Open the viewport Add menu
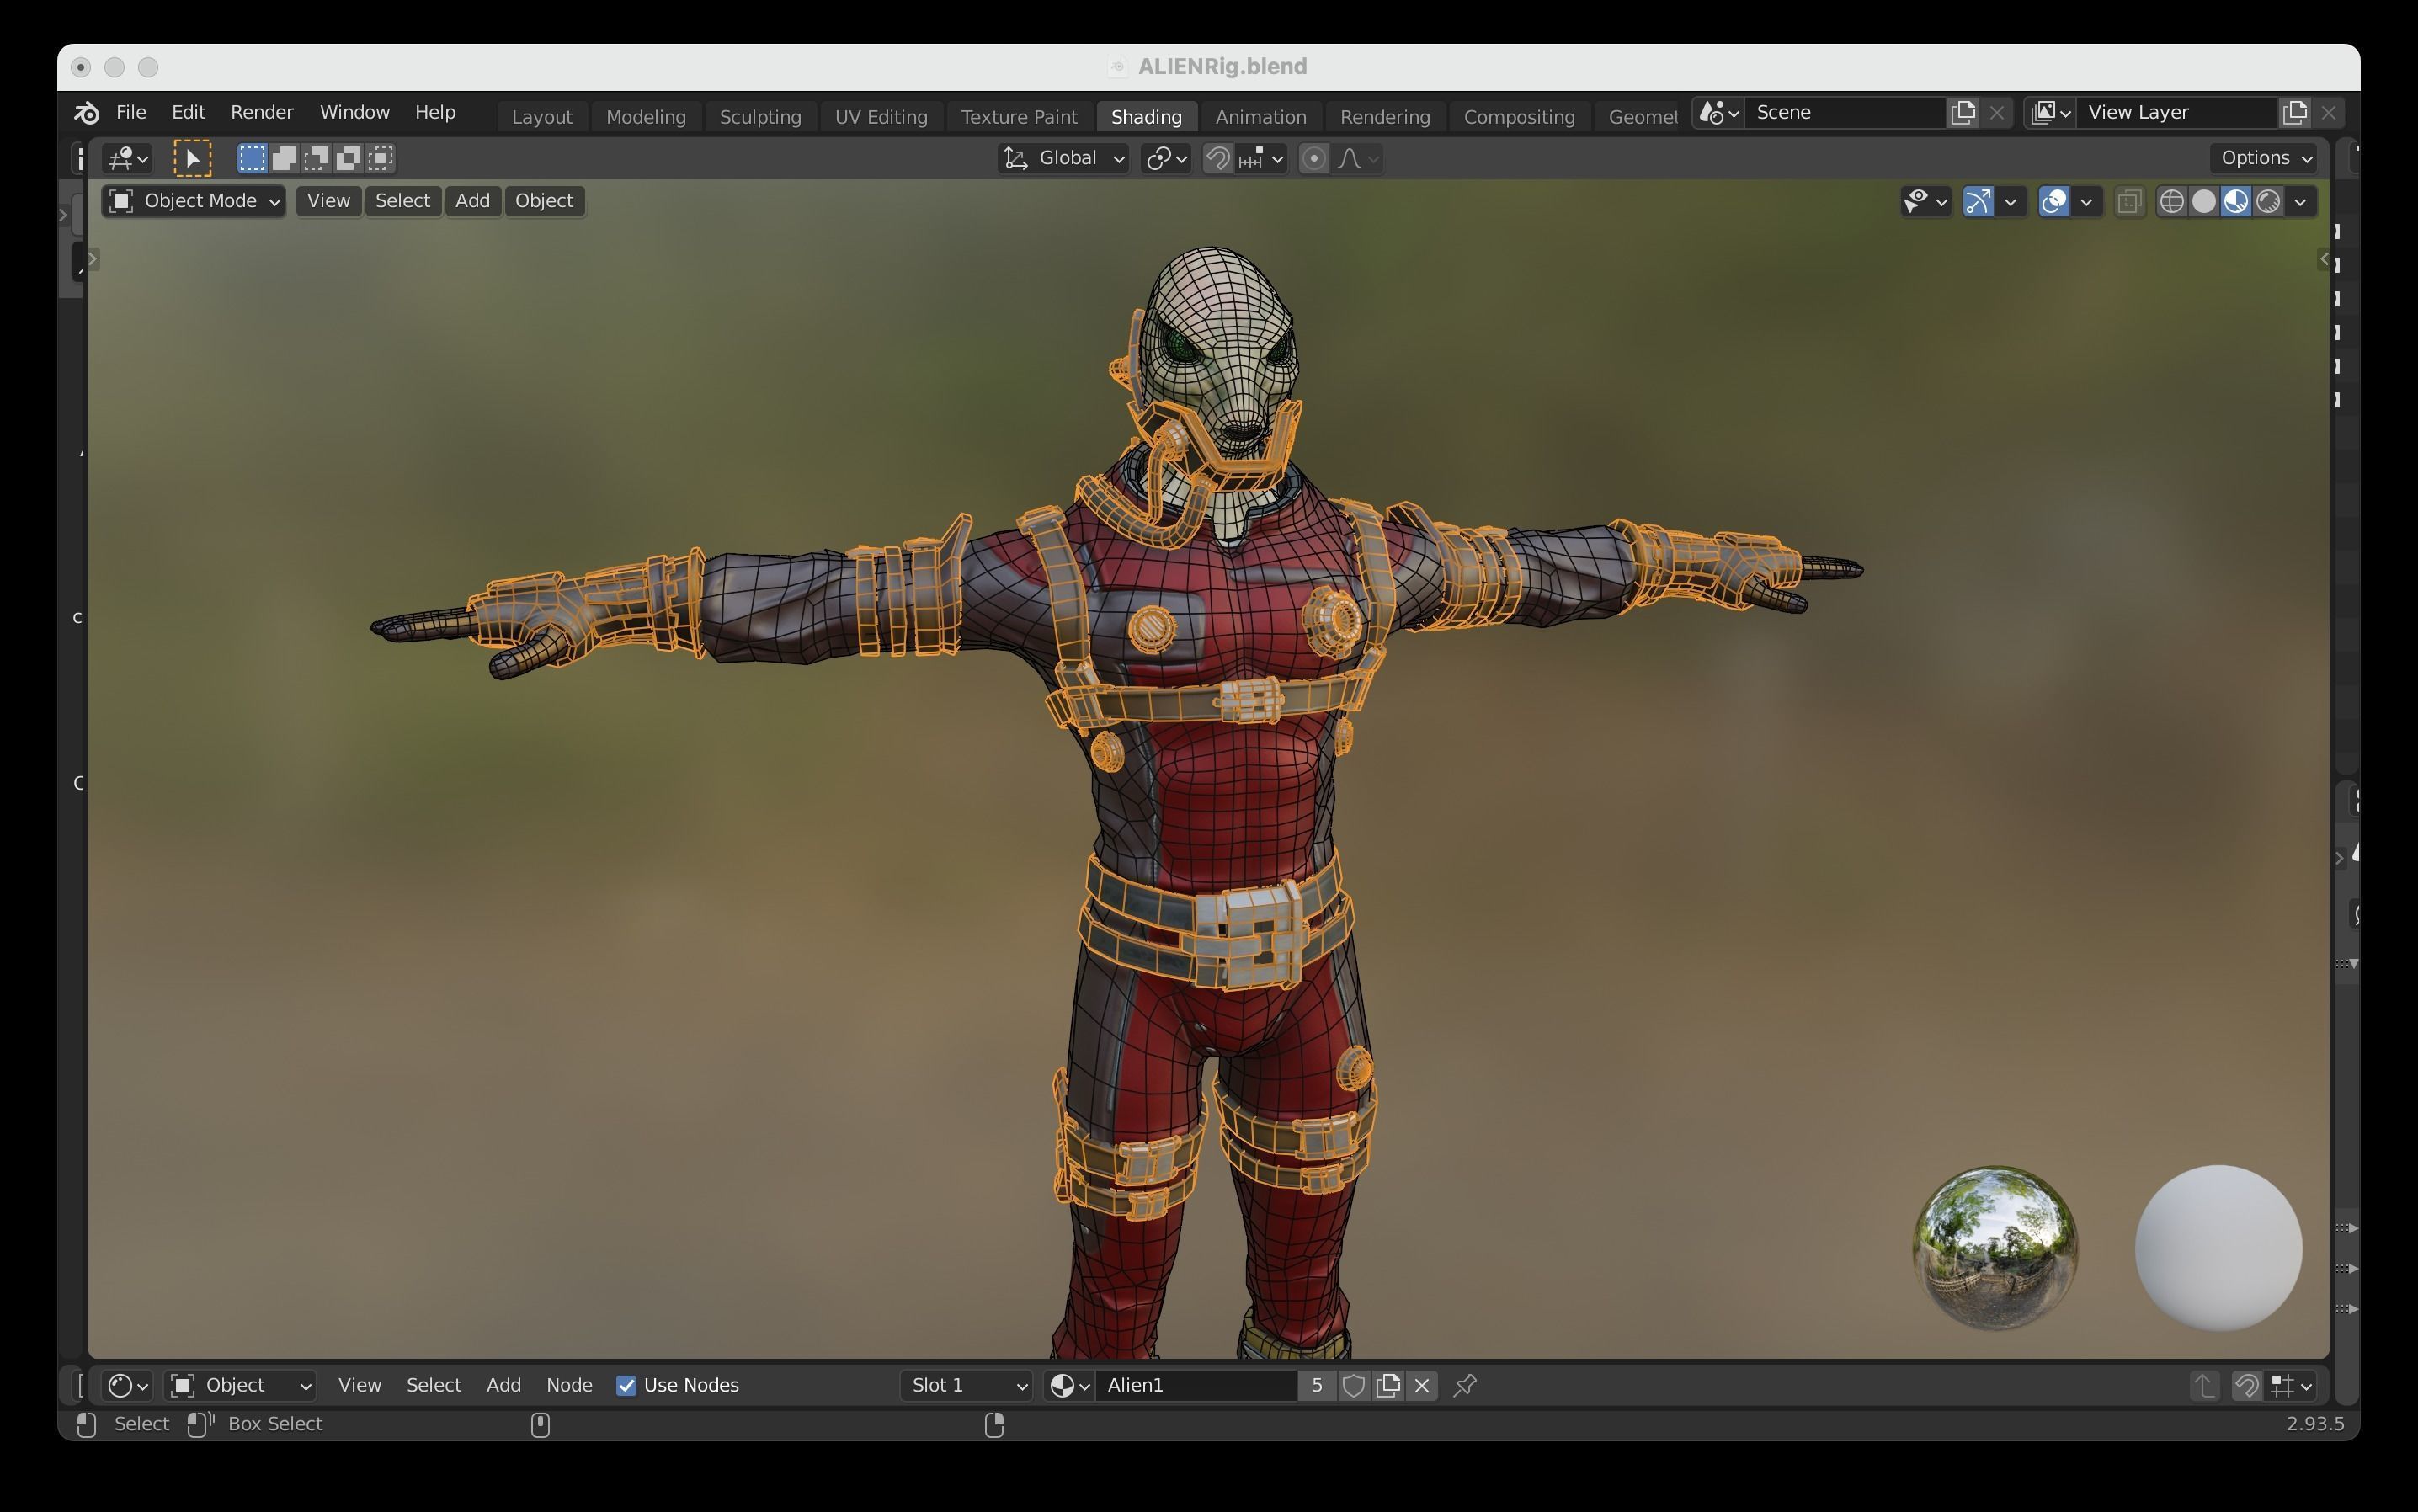The width and height of the screenshot is (2418, 1512). (x=472, y=201)
